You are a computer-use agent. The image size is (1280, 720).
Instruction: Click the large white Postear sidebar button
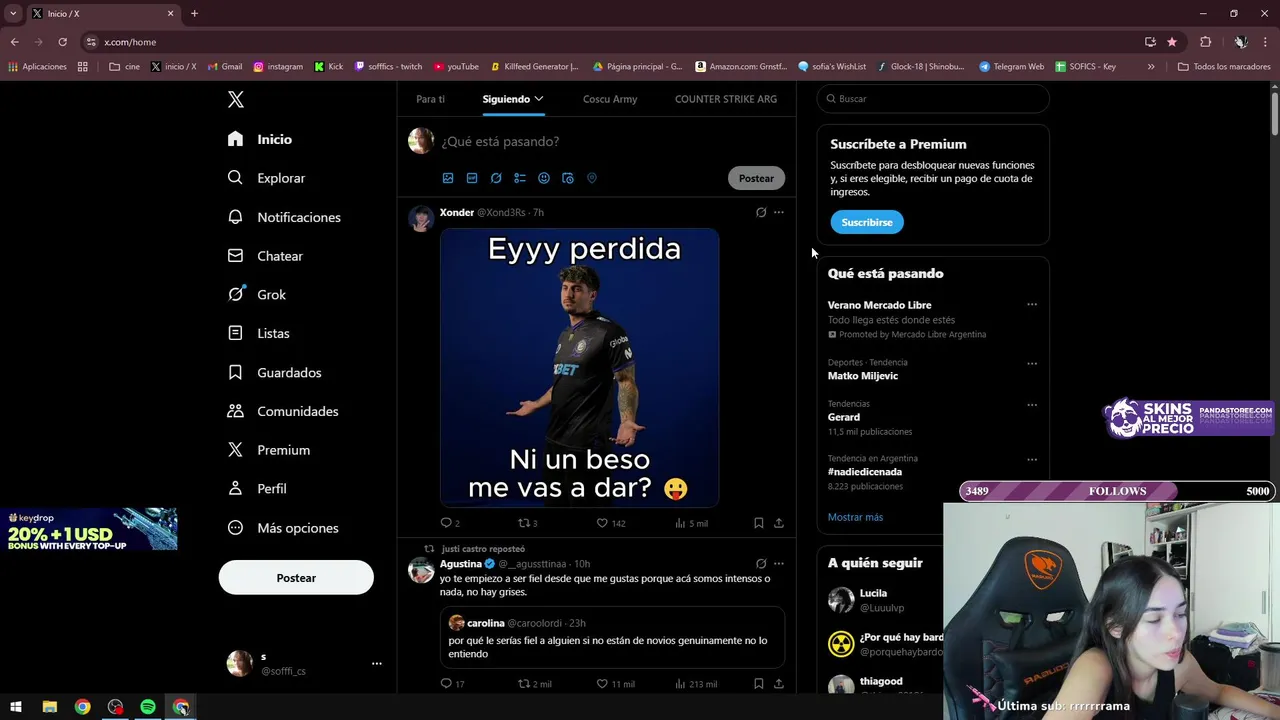(x=296, y=578)
